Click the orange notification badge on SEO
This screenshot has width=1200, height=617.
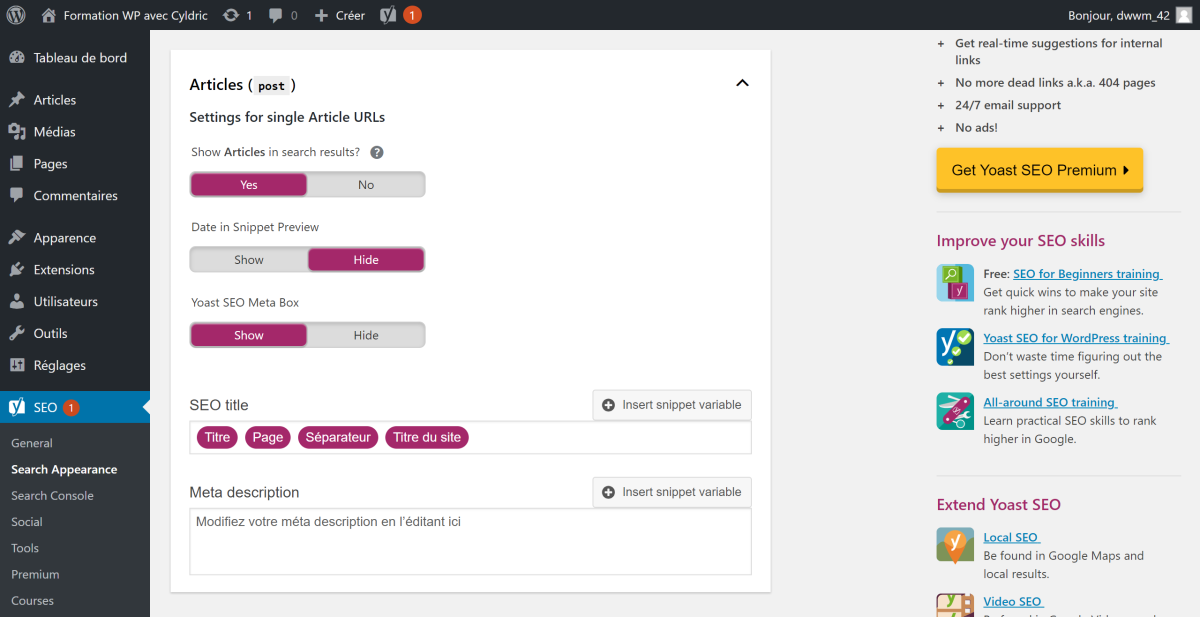pyautogui.click(x=71, y=408)
